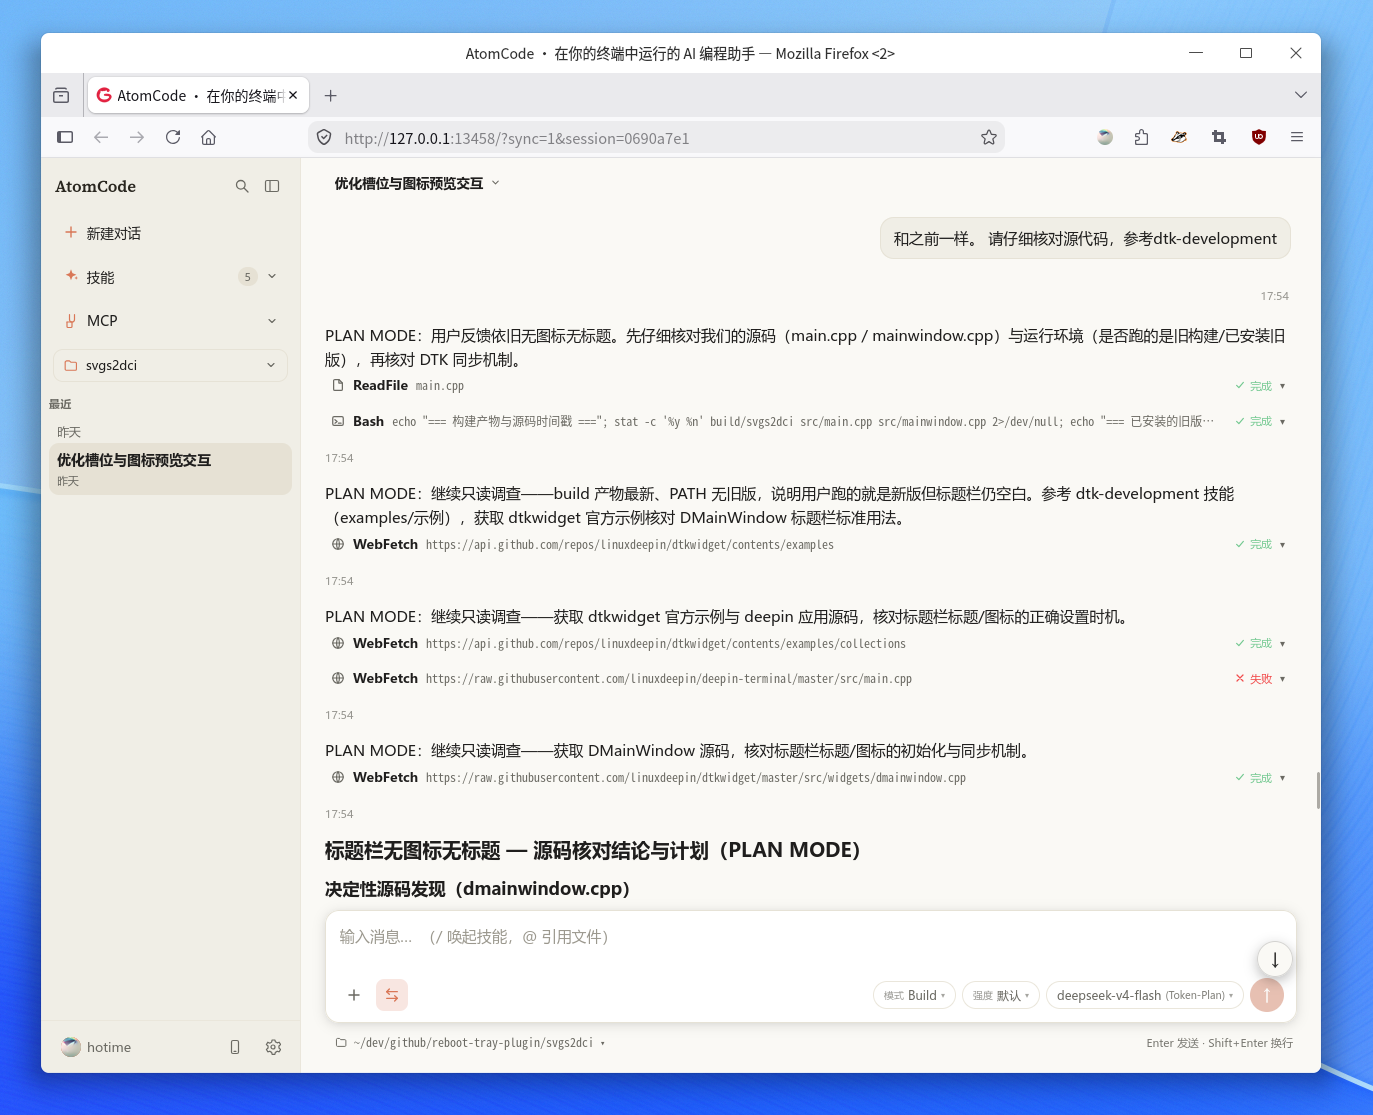Viewport: 1373px width, 1115px height.
Task: Click the URL address bar
Action: point(655,138)
